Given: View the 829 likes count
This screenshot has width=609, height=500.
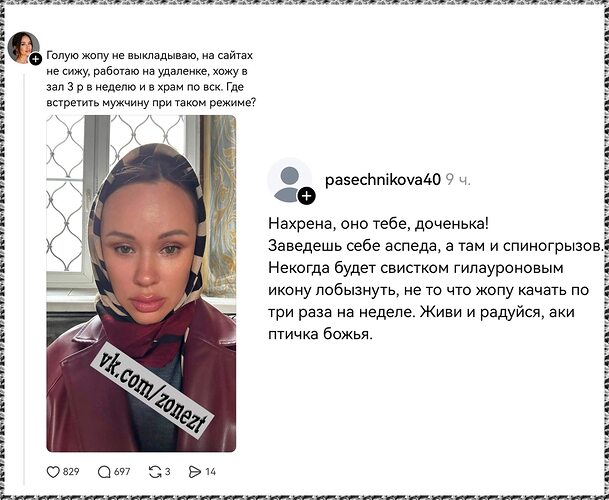Looking at the screenshot, I should point(71,472).
